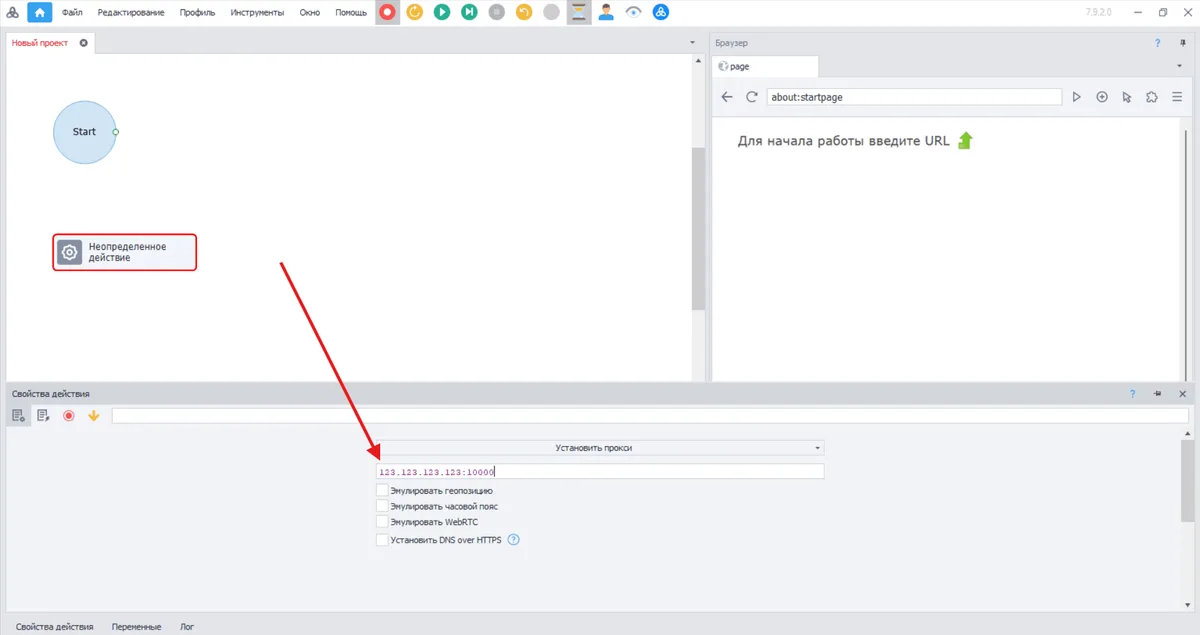Open the profile person icon
This screenshot has height=635, width=1200.
pos(606,13)
